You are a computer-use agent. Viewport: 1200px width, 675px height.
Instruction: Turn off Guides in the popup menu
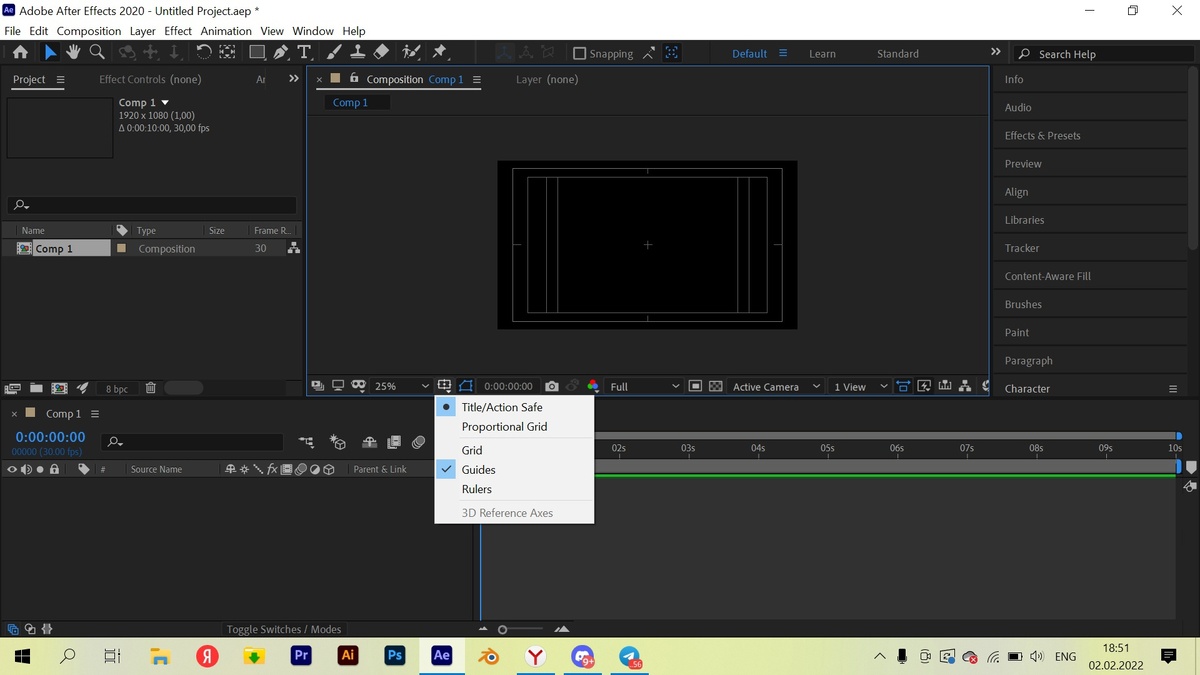click(478, 470)
